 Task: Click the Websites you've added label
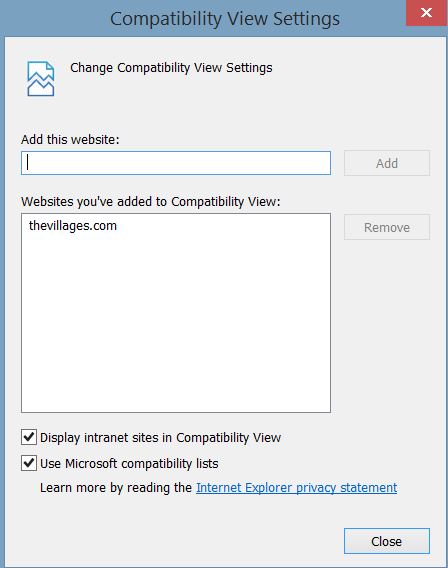[151, 202]
